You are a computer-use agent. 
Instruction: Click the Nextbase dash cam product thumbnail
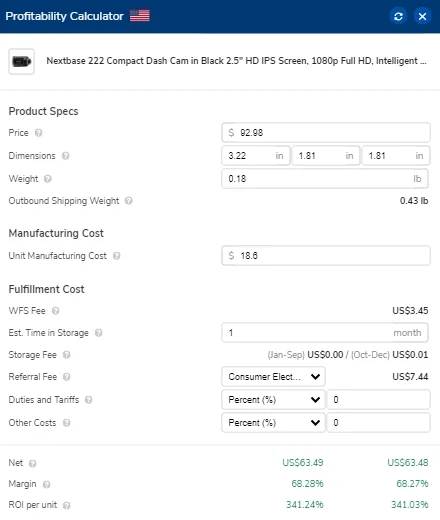pyautogui.click(x=21, y=61)
